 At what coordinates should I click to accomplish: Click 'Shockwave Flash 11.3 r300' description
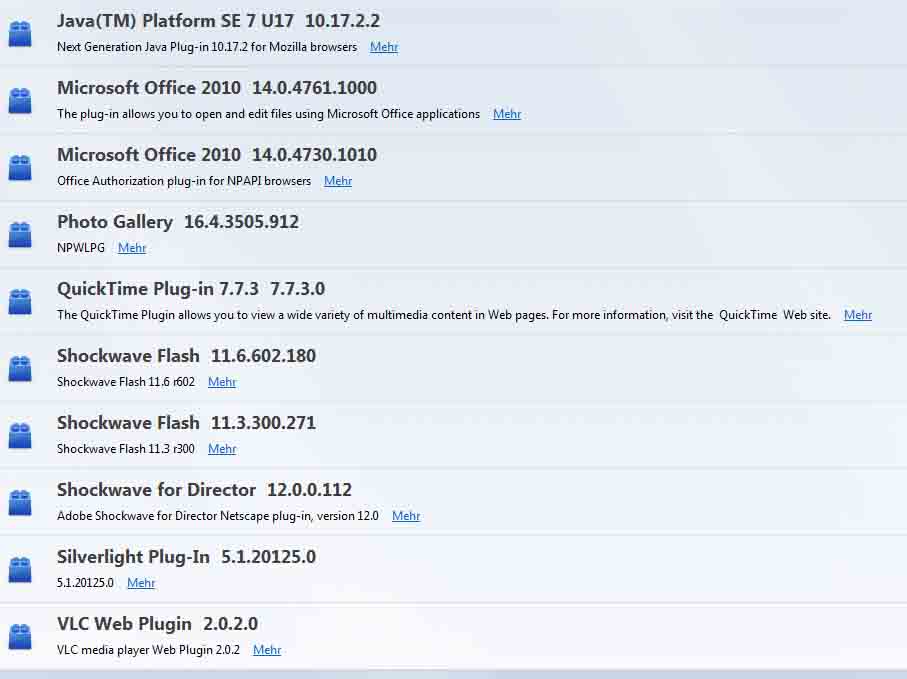(x=126, y=449)
